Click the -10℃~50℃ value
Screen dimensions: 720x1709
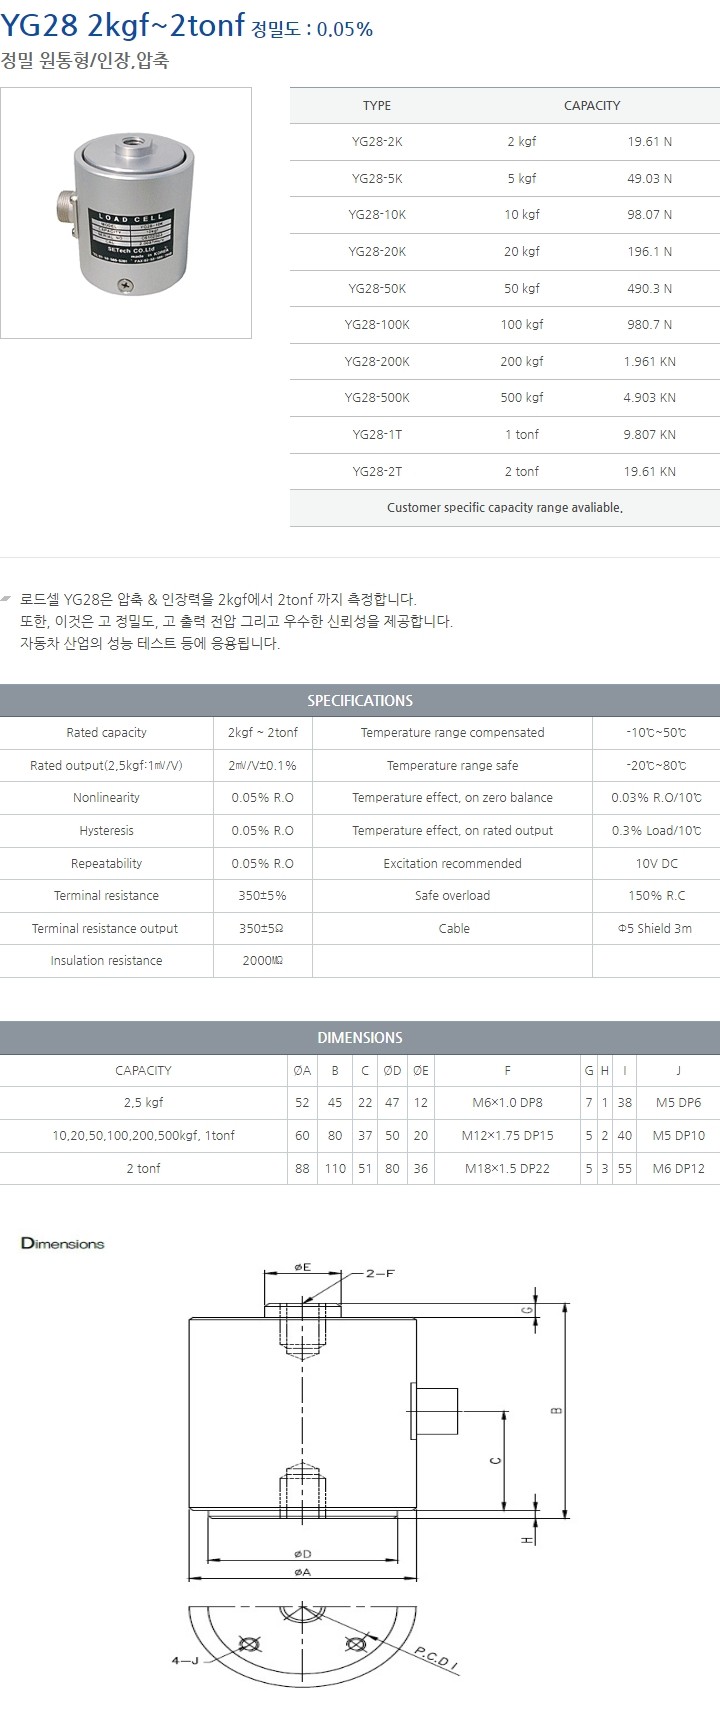[656, 733]
